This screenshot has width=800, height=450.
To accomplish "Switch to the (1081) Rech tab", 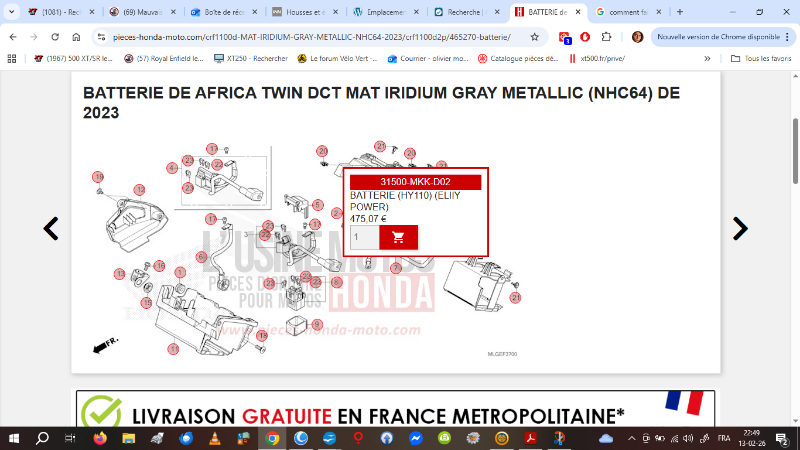I will 61,12.
